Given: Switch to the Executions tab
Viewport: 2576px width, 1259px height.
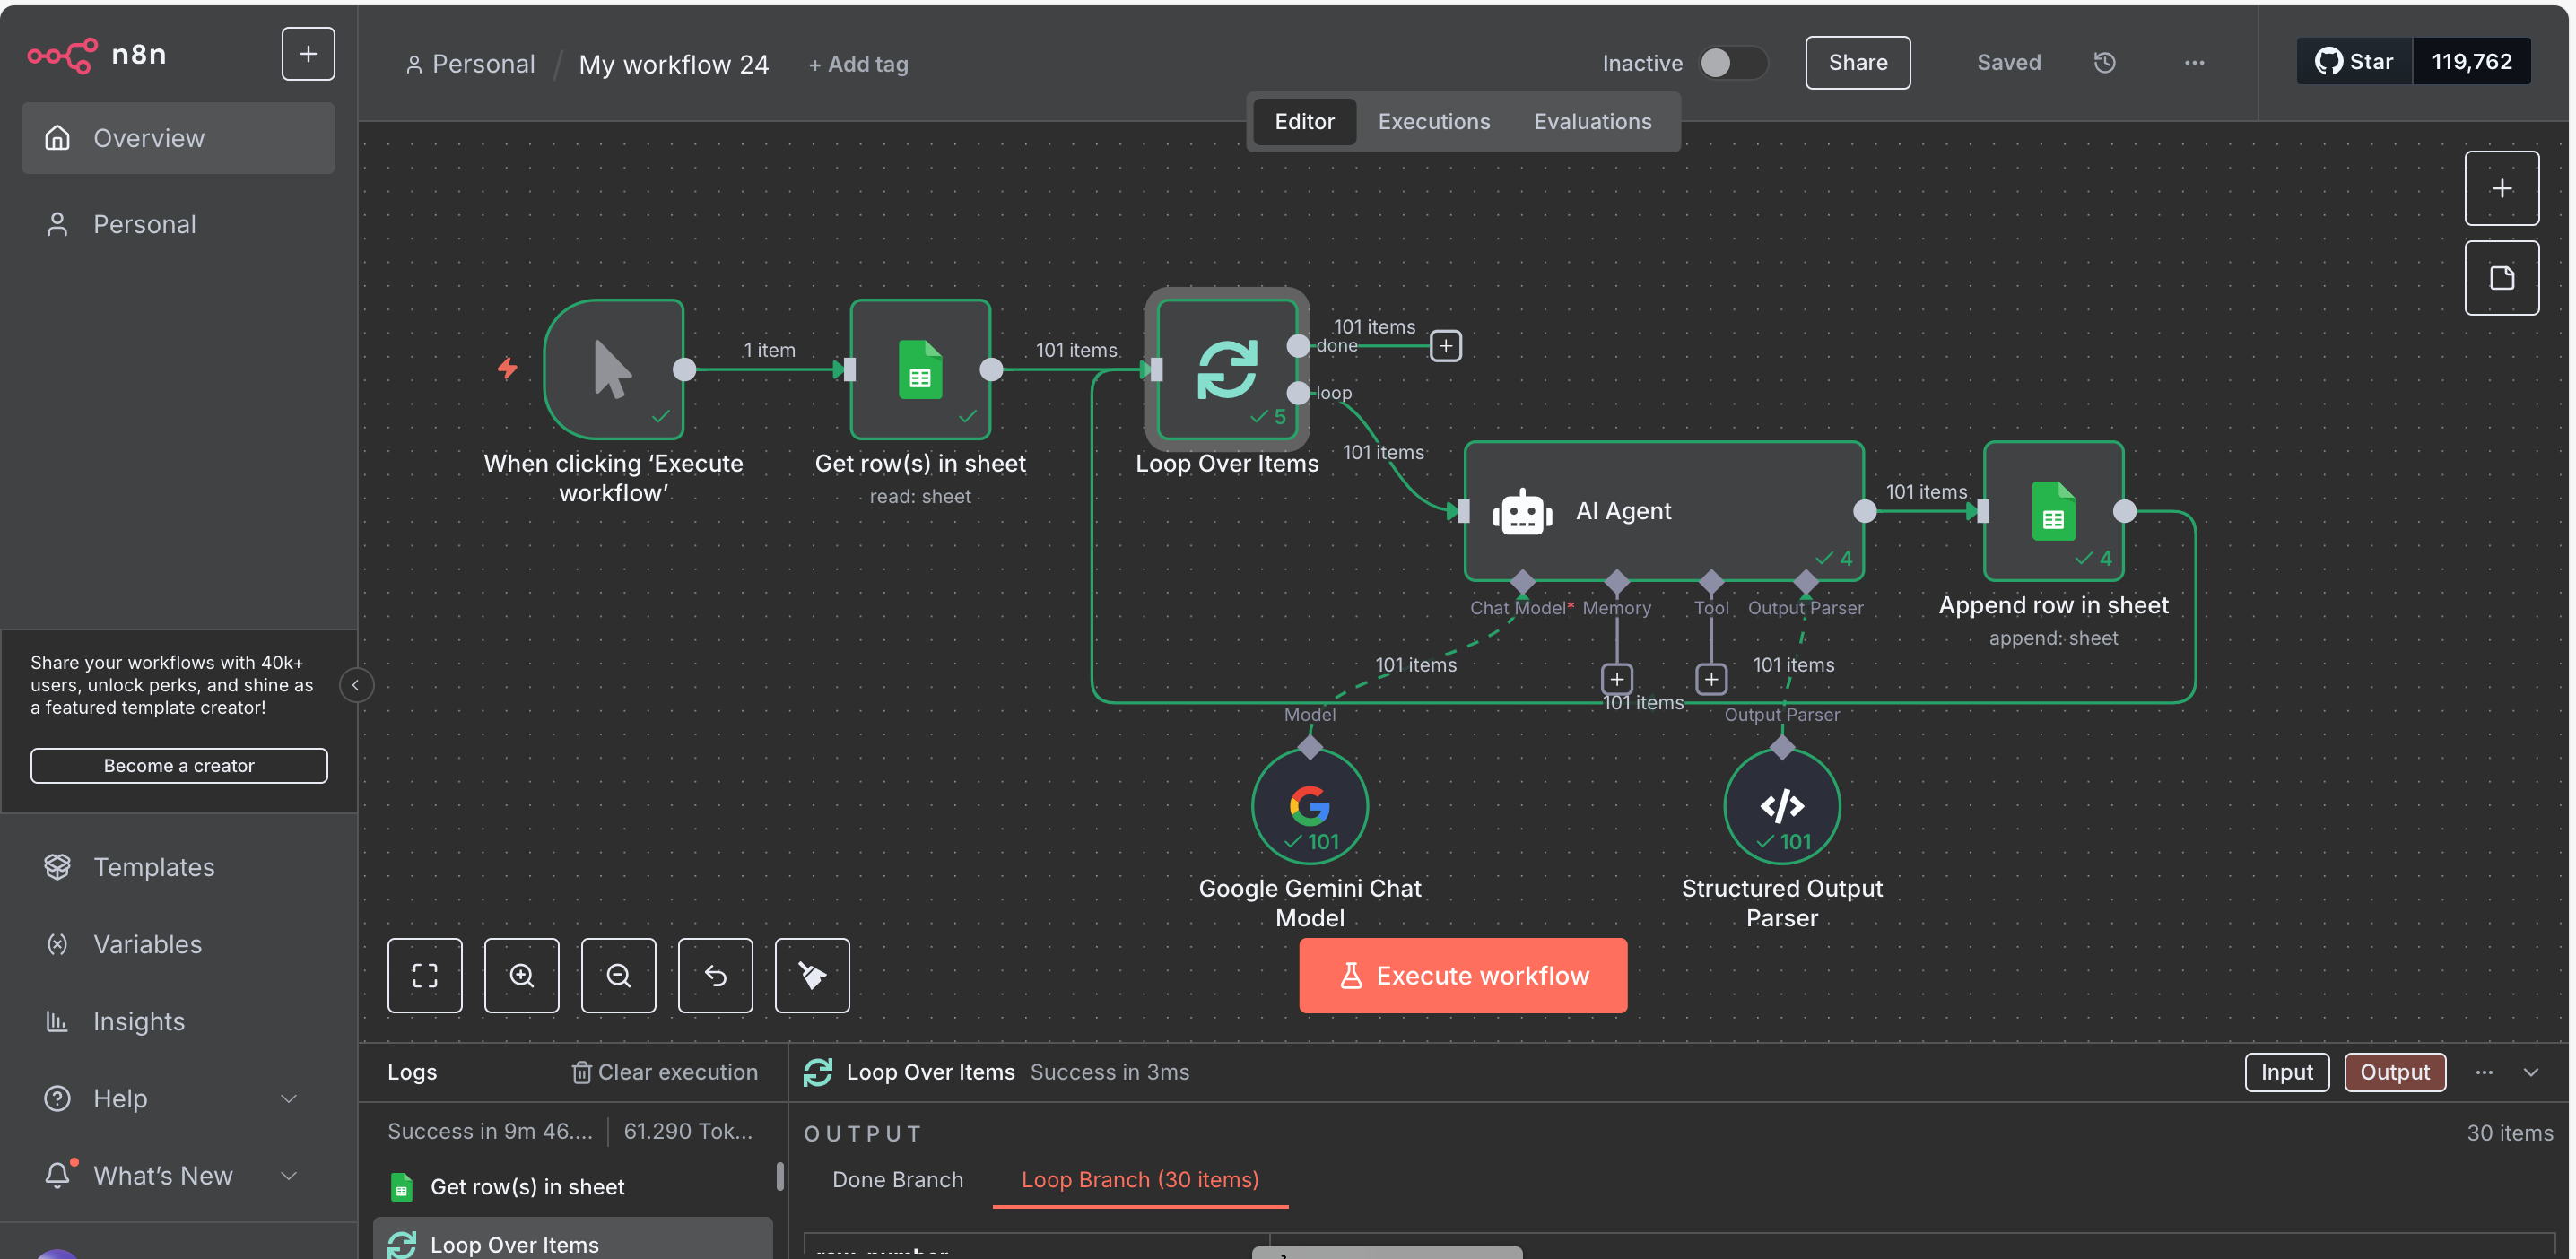Looking at the screenshot, I should click(1433, 121).
